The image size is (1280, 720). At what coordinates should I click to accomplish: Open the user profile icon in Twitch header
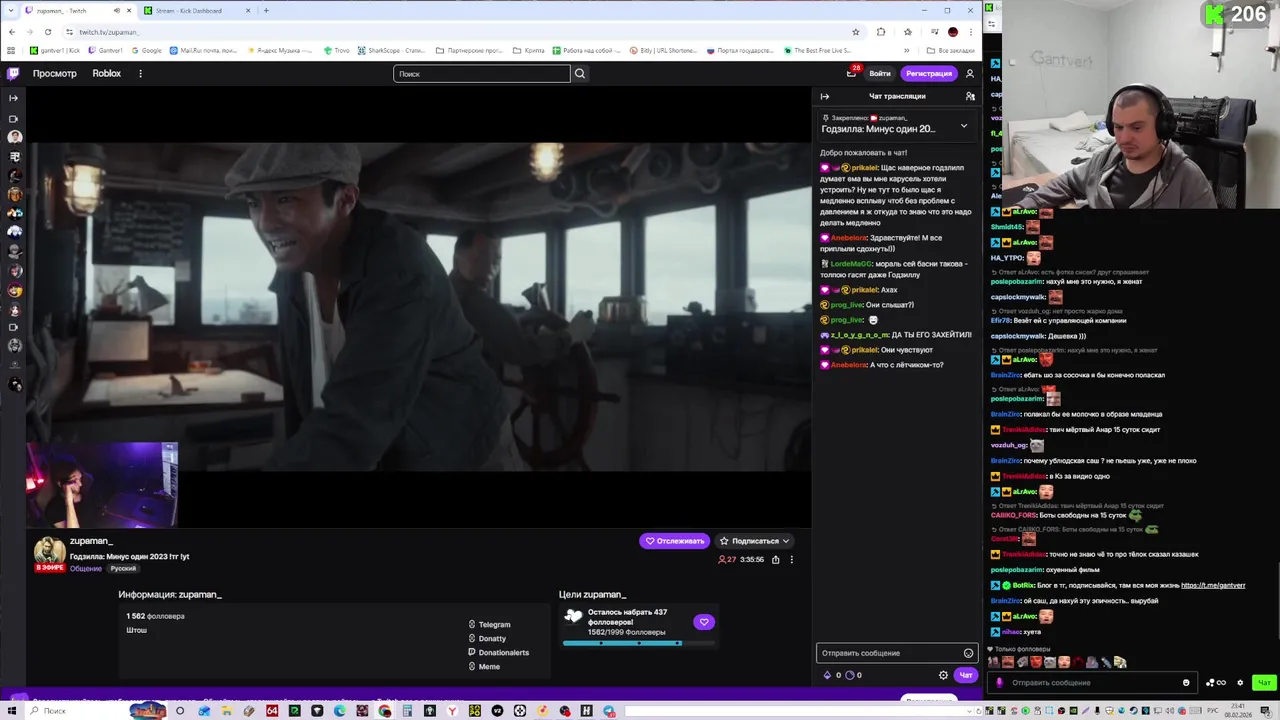click(969, 73)
